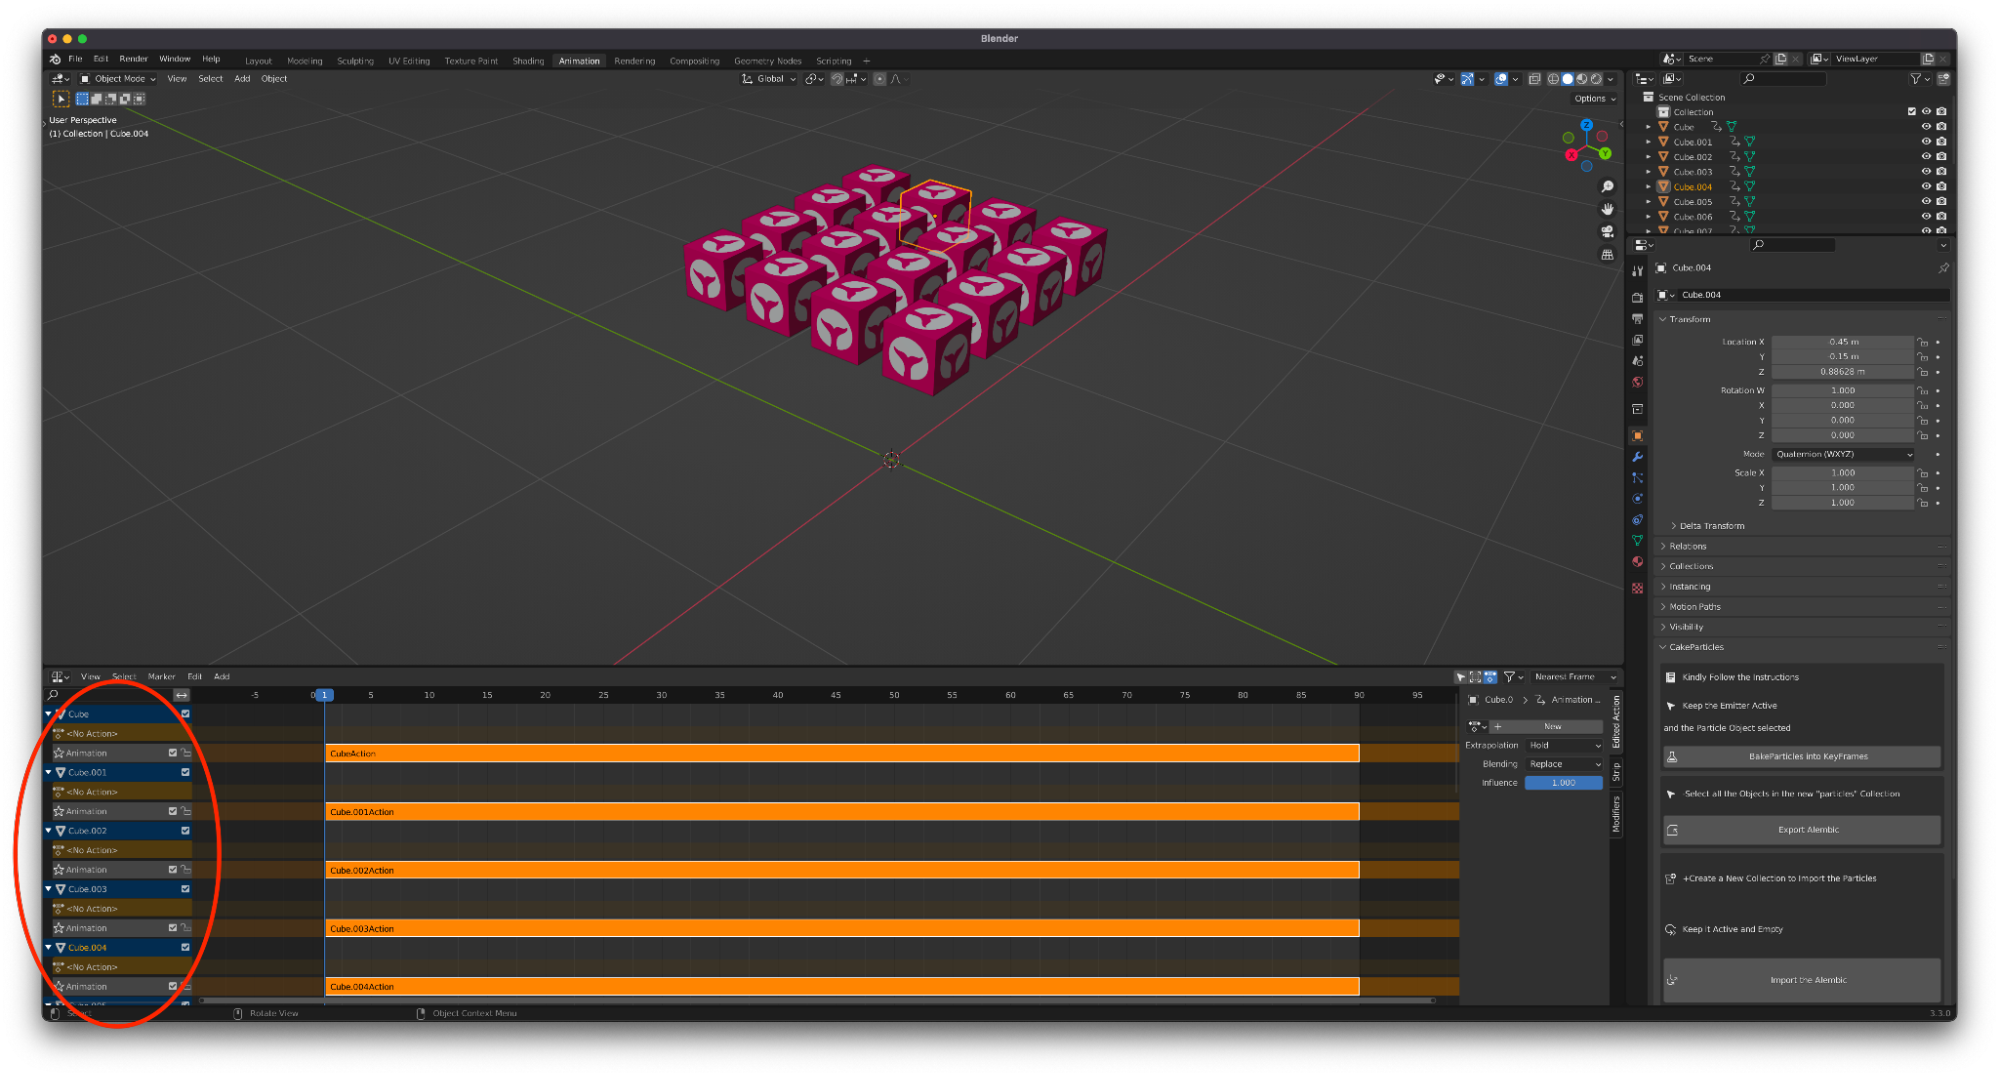Viewport: 1999px width, 1077px height.
Task: Click the Z axis on navigation gizmo
Action: click(1587, 126)
